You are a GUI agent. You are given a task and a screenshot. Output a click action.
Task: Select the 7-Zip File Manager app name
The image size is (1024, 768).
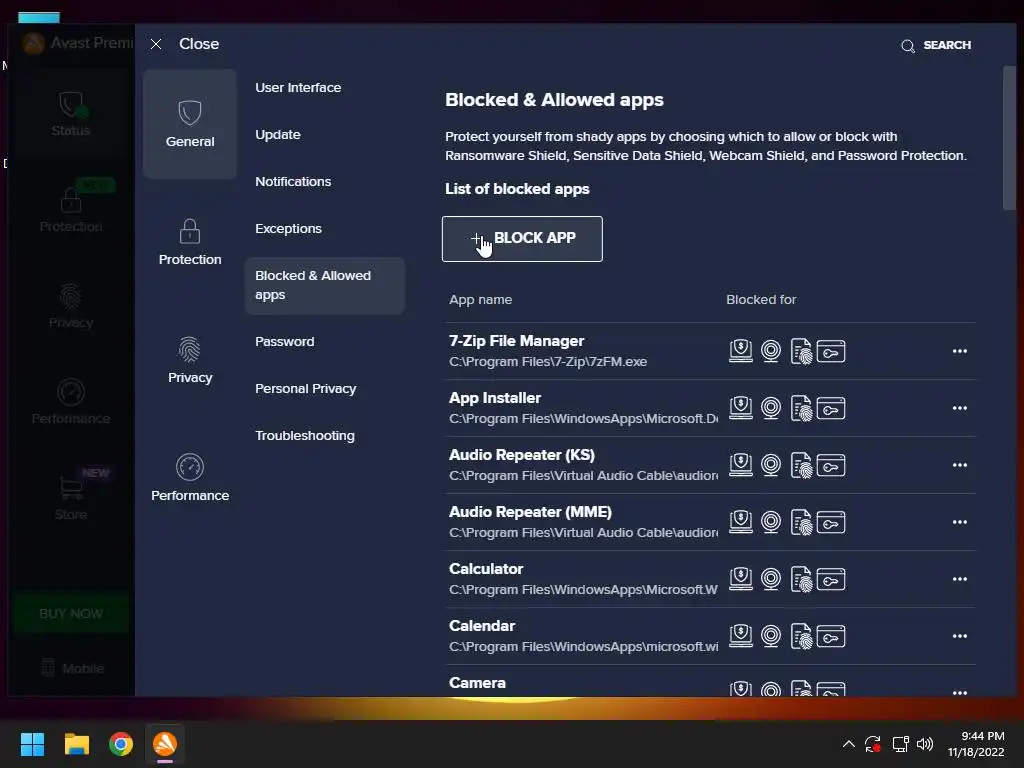(516, 341)
